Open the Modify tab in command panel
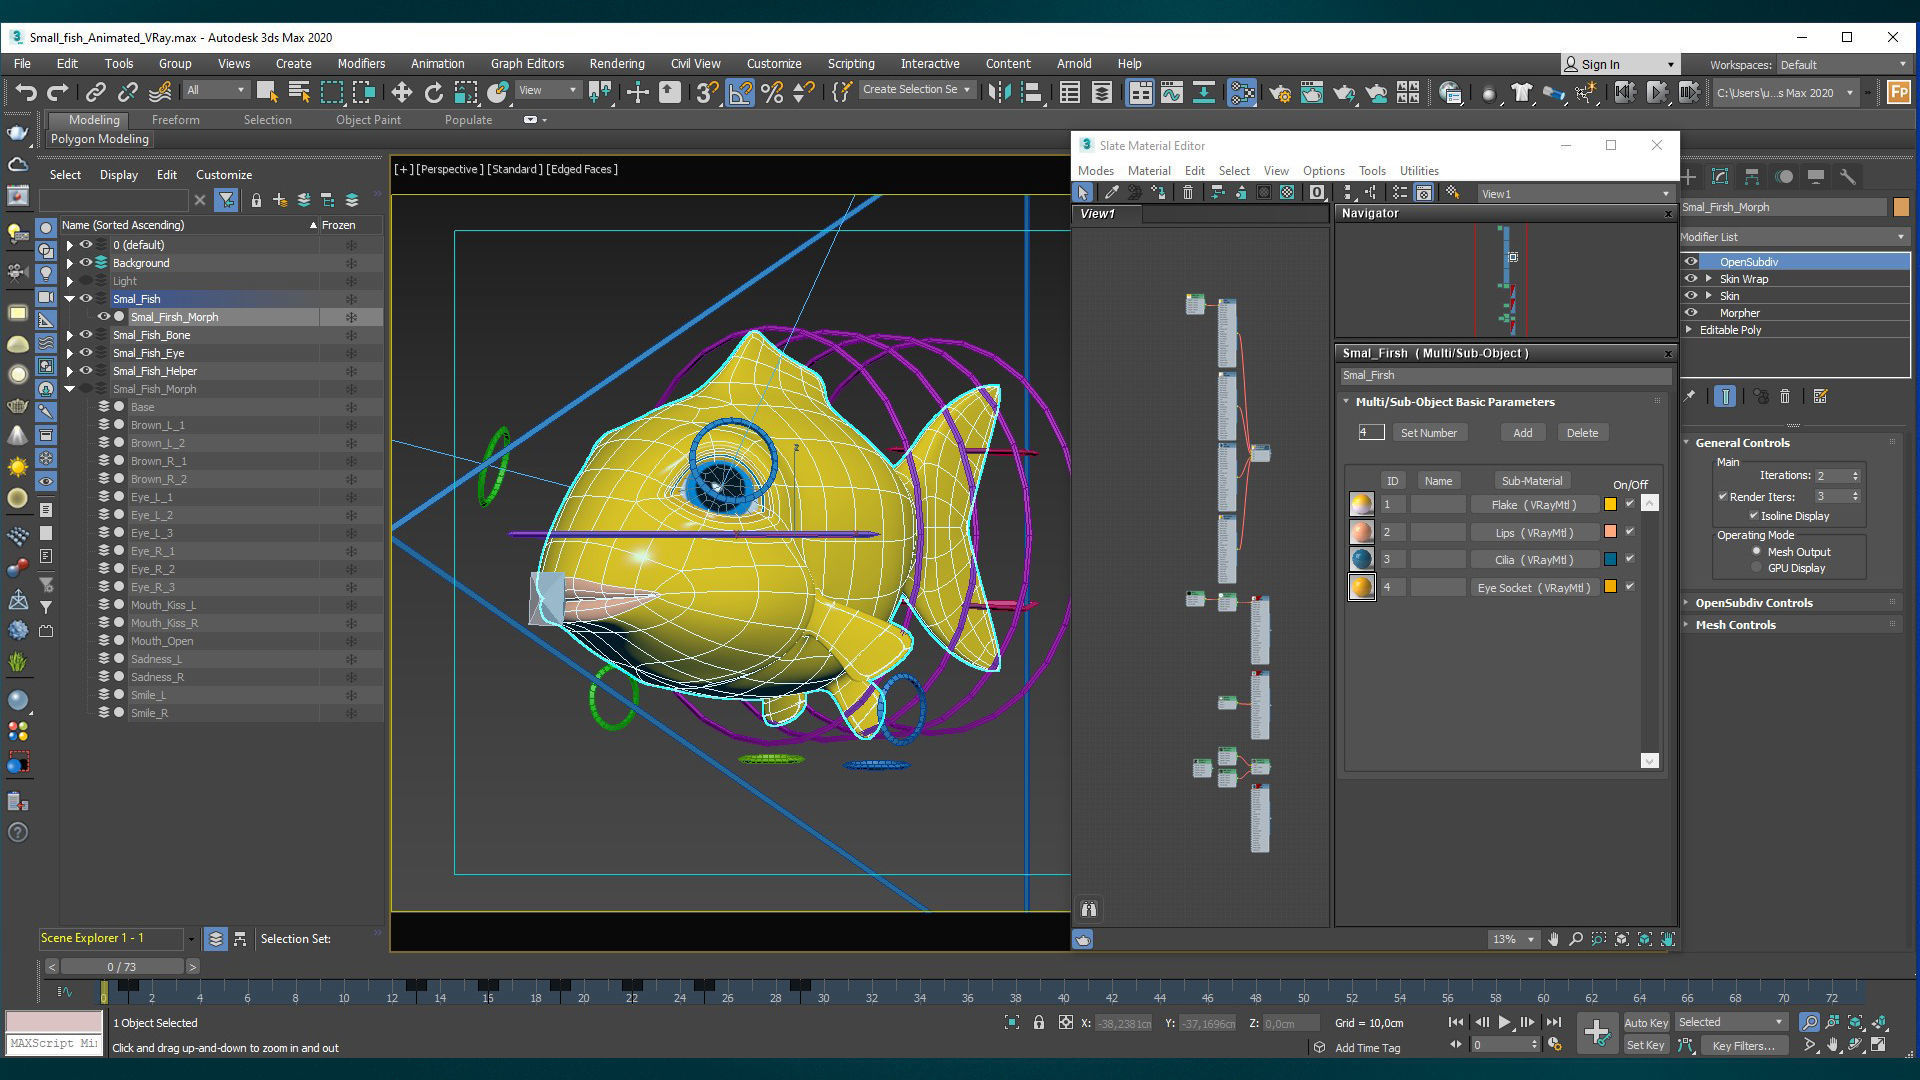Screen dimensions: 1920x1080 click(1720, 177)
